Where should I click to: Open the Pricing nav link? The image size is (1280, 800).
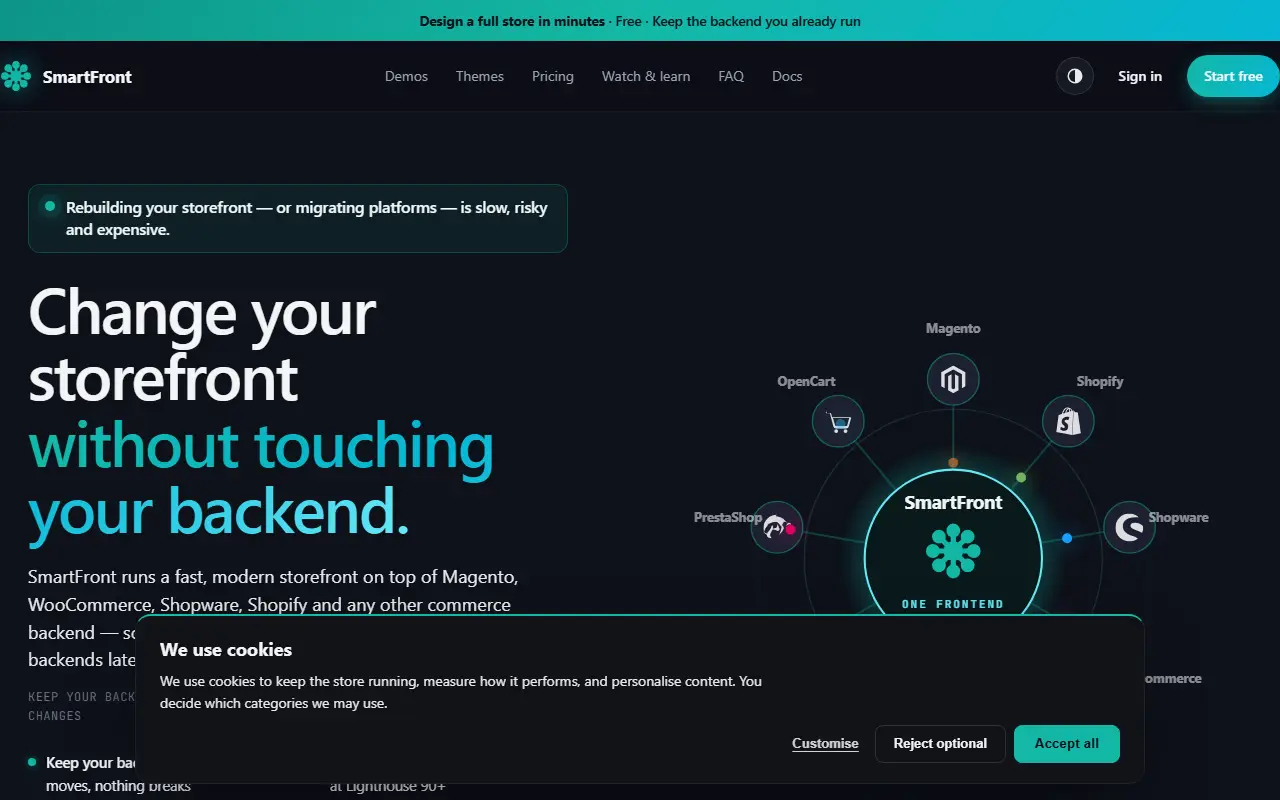553,76
